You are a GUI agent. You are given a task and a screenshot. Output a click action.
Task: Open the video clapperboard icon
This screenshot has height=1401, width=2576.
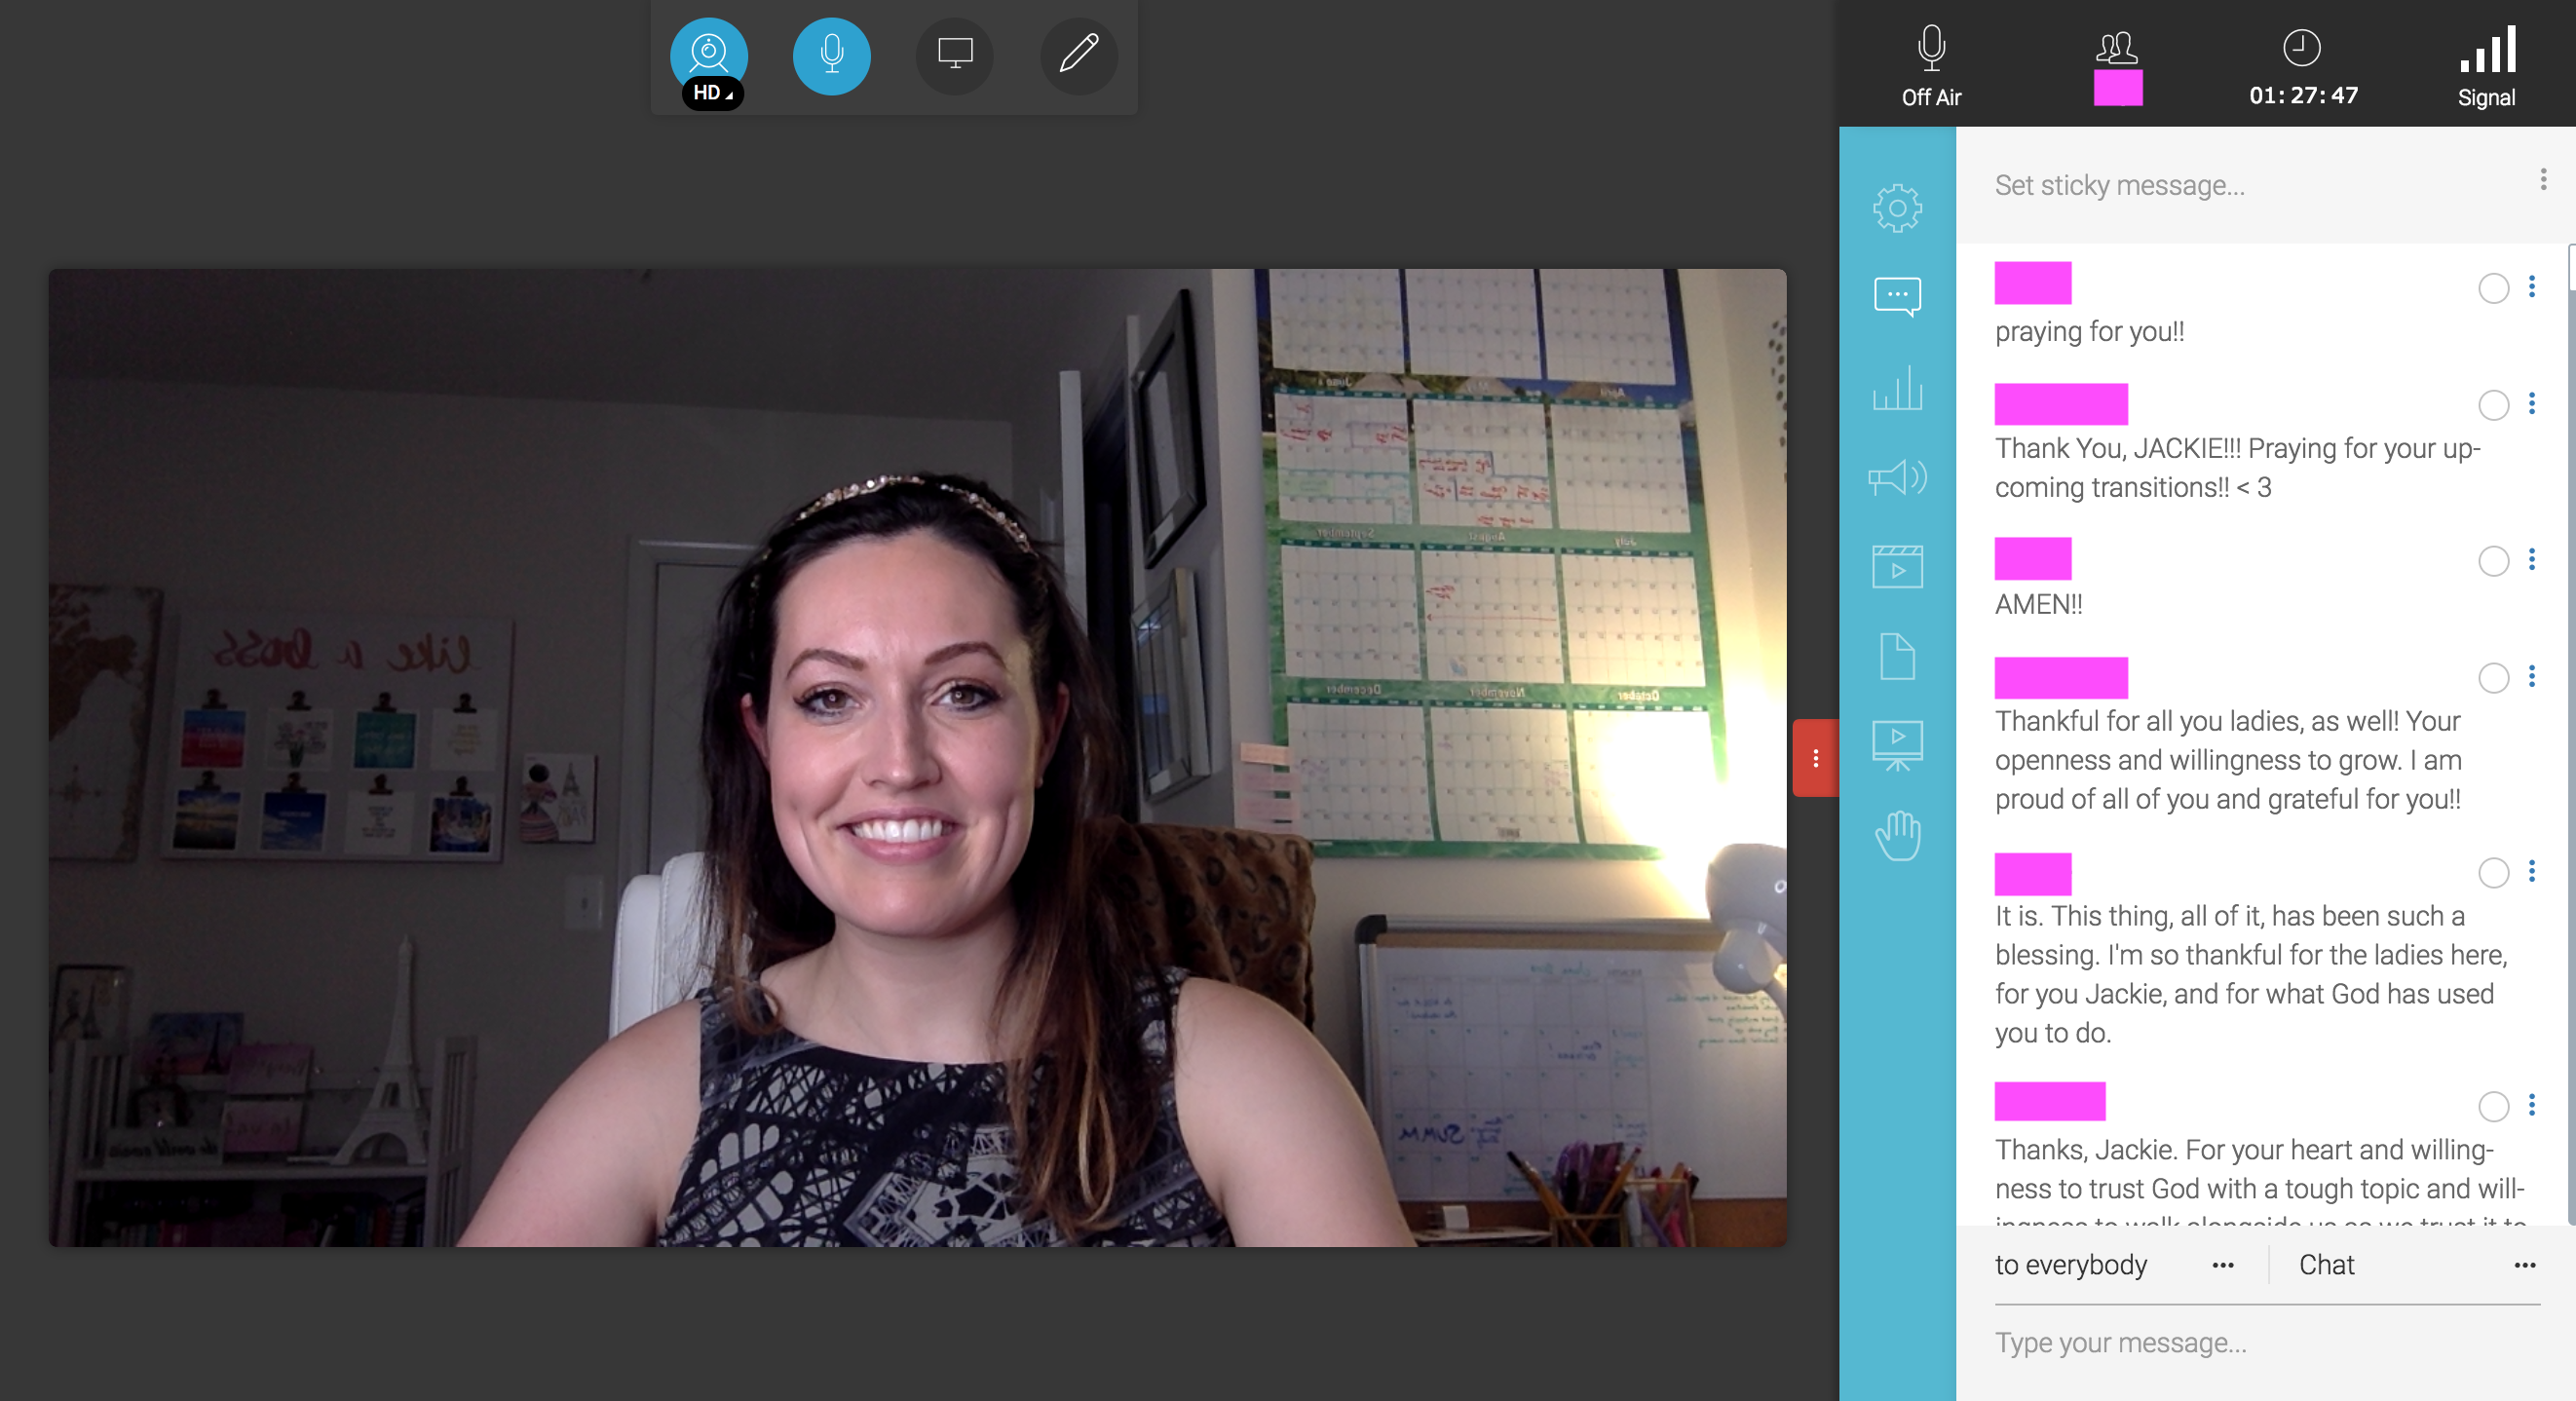click(x=1896, y=567)
